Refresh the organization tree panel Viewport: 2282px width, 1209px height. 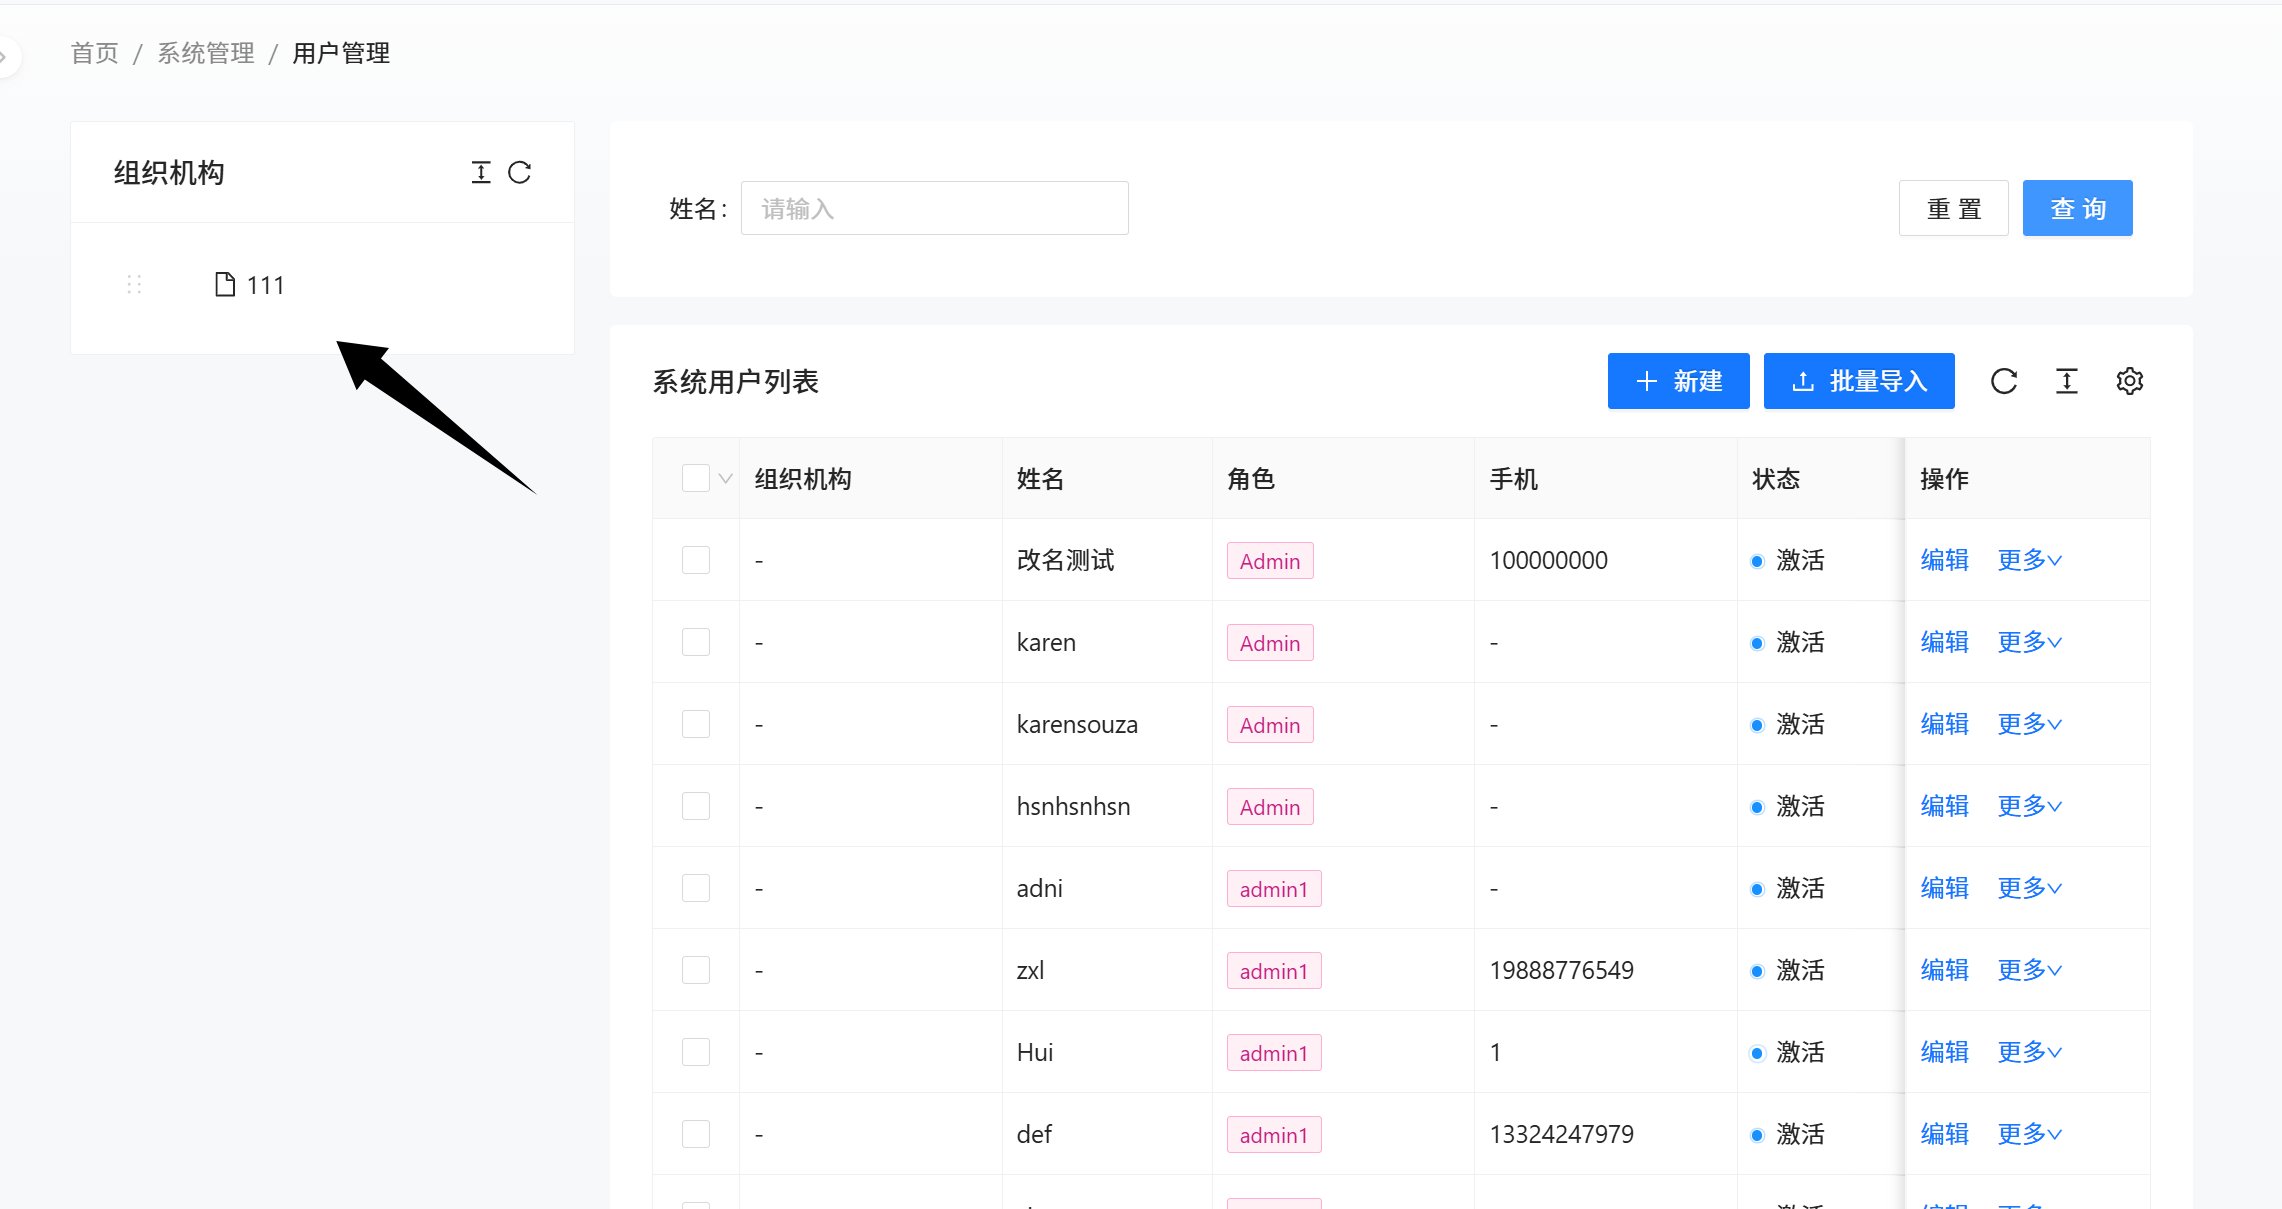click(x=519, y=173)
